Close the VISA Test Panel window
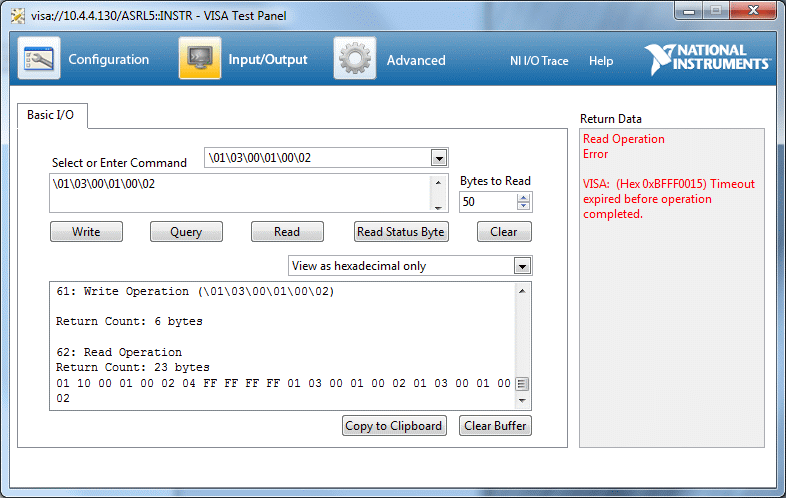Screen dimensions: 786x498 click(x=753, y=11)
